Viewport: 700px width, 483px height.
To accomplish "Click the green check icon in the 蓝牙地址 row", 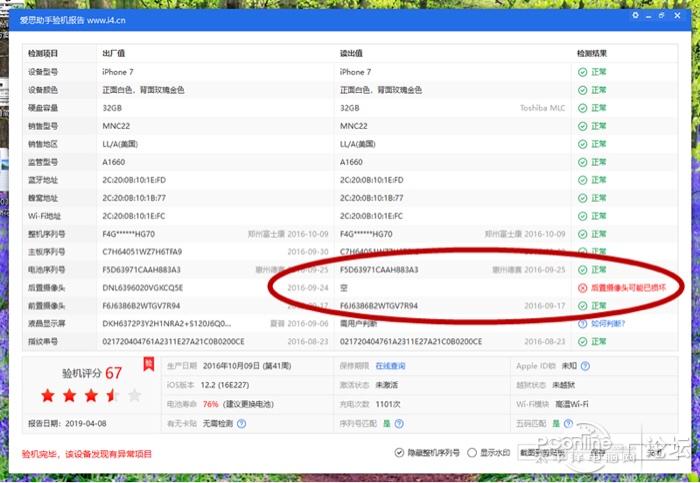I will click(582, 180).
